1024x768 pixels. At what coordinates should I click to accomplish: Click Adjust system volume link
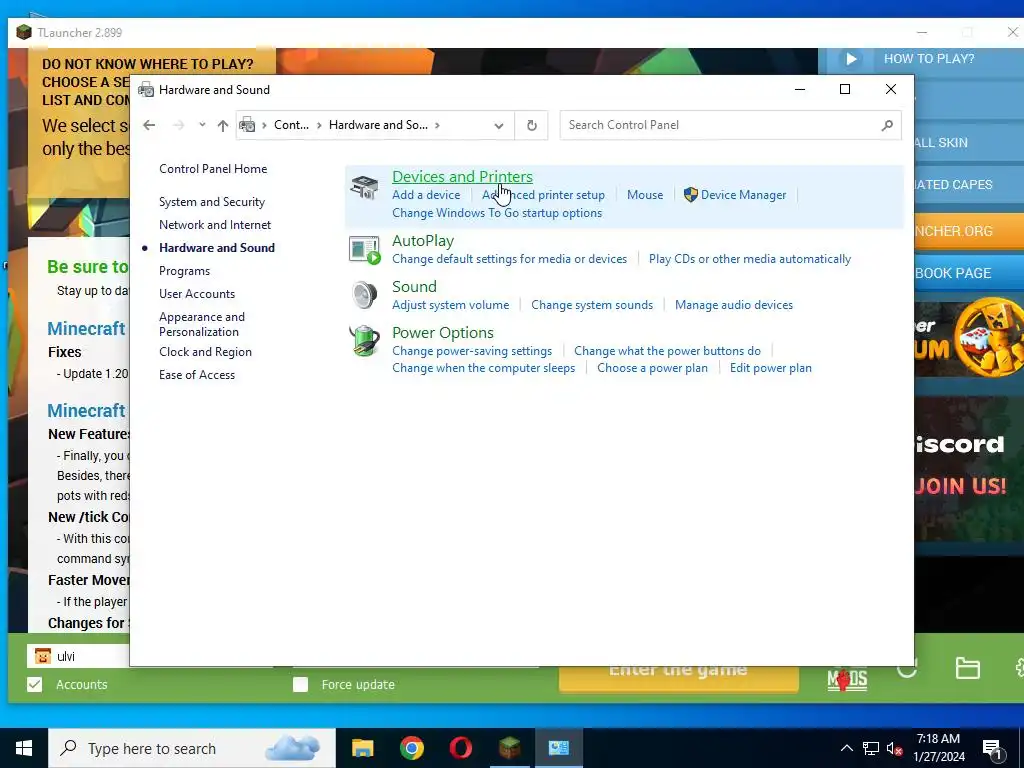451,305
